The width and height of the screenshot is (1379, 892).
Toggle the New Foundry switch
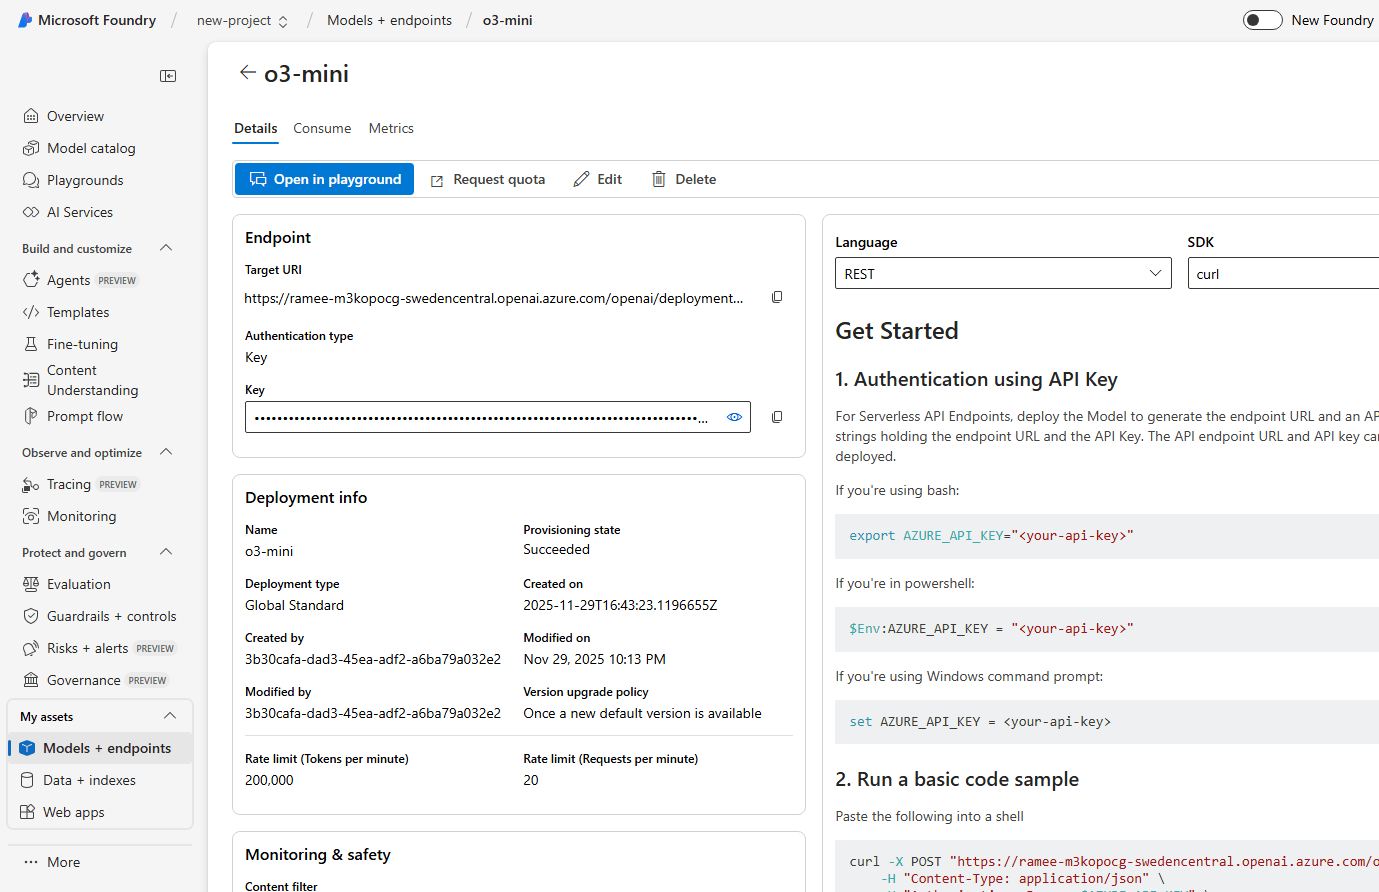[1262, 19]
